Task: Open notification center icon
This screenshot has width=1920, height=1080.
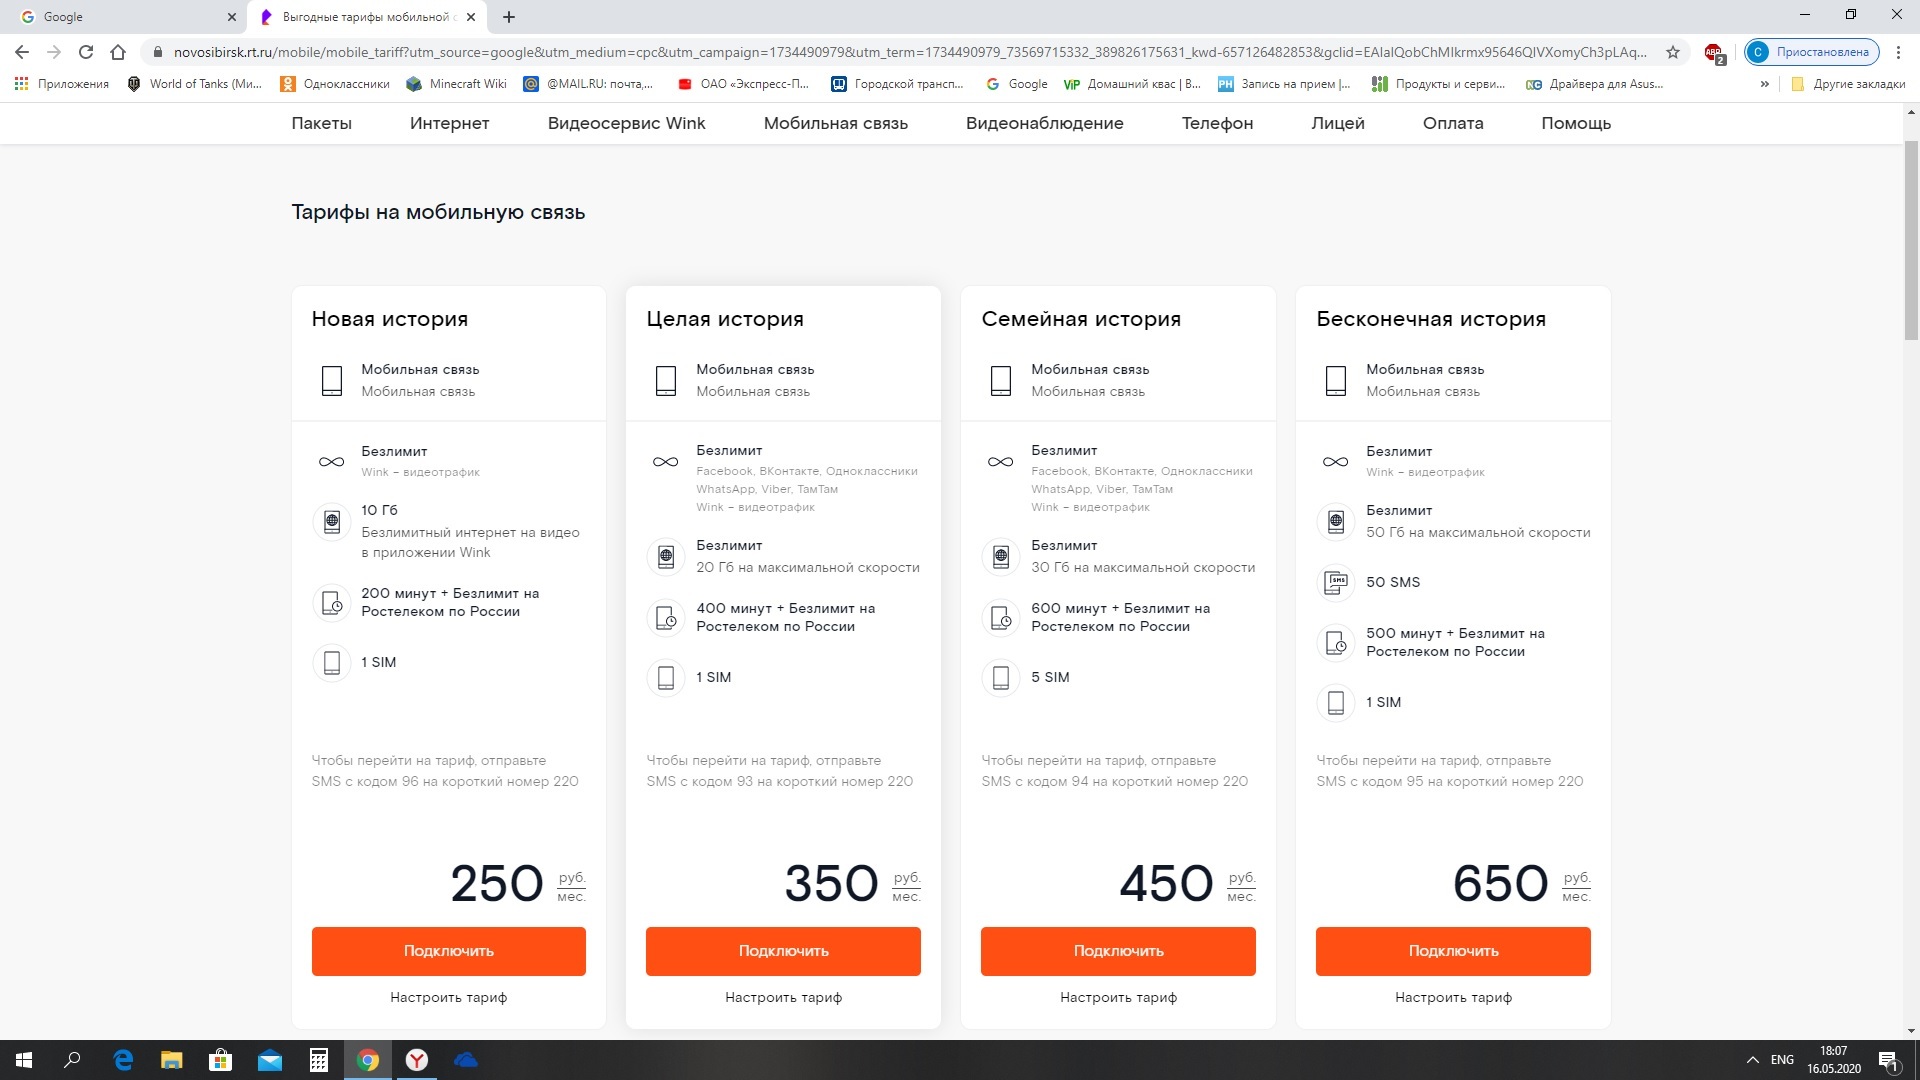Action: tap(1889, 1061)
